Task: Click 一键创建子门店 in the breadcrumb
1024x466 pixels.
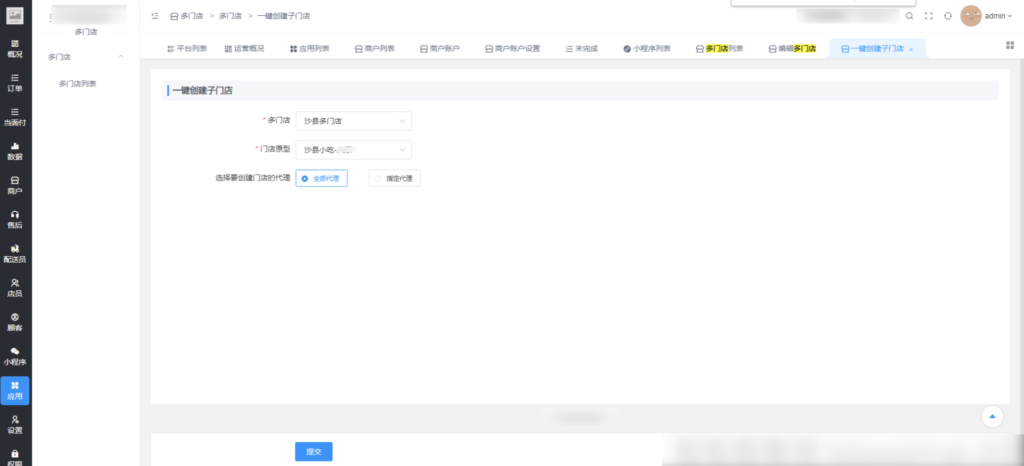Action: 283,16
